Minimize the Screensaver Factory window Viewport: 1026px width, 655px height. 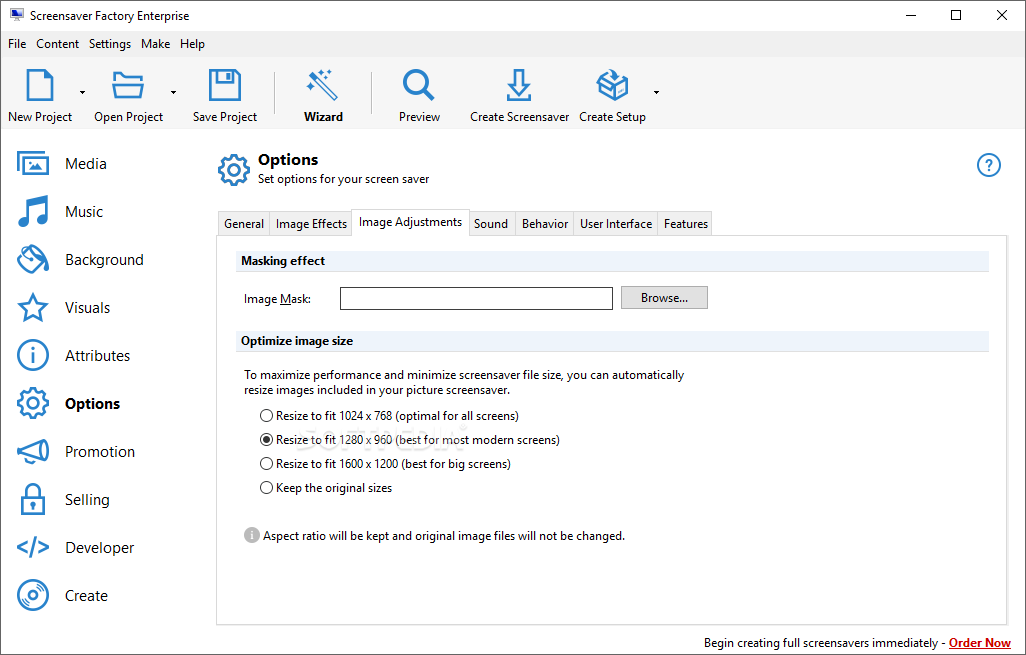click(x=911, y=15)
